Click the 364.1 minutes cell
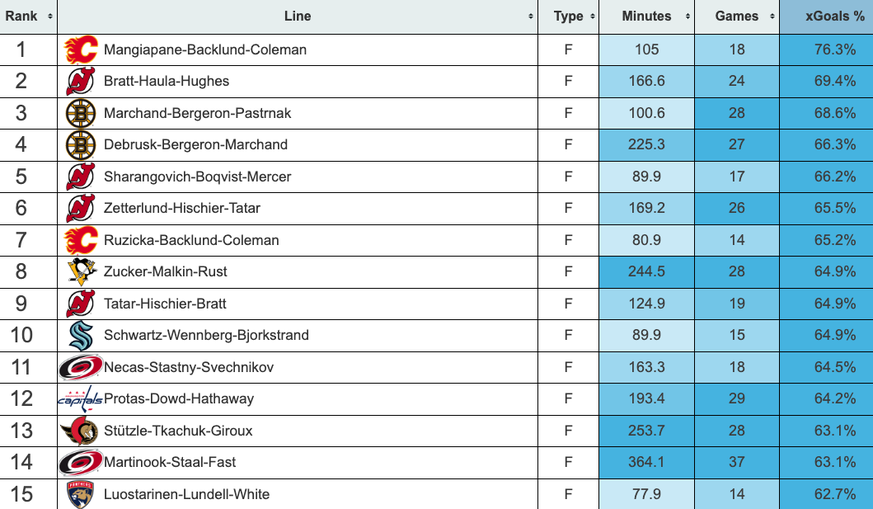Image resolution: width=873 pixels, height=509 pixels. coord(647,463)
